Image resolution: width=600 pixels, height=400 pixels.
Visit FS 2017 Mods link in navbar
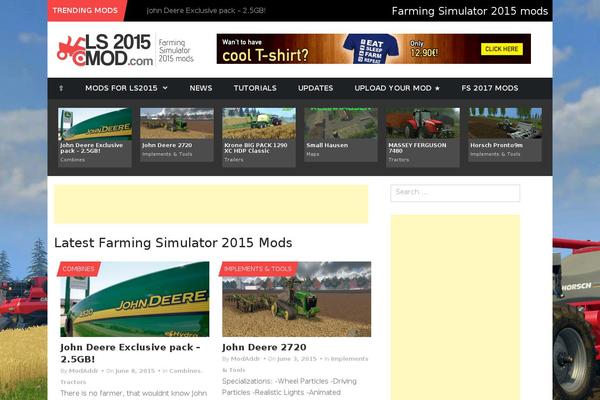tap(489, 88)
